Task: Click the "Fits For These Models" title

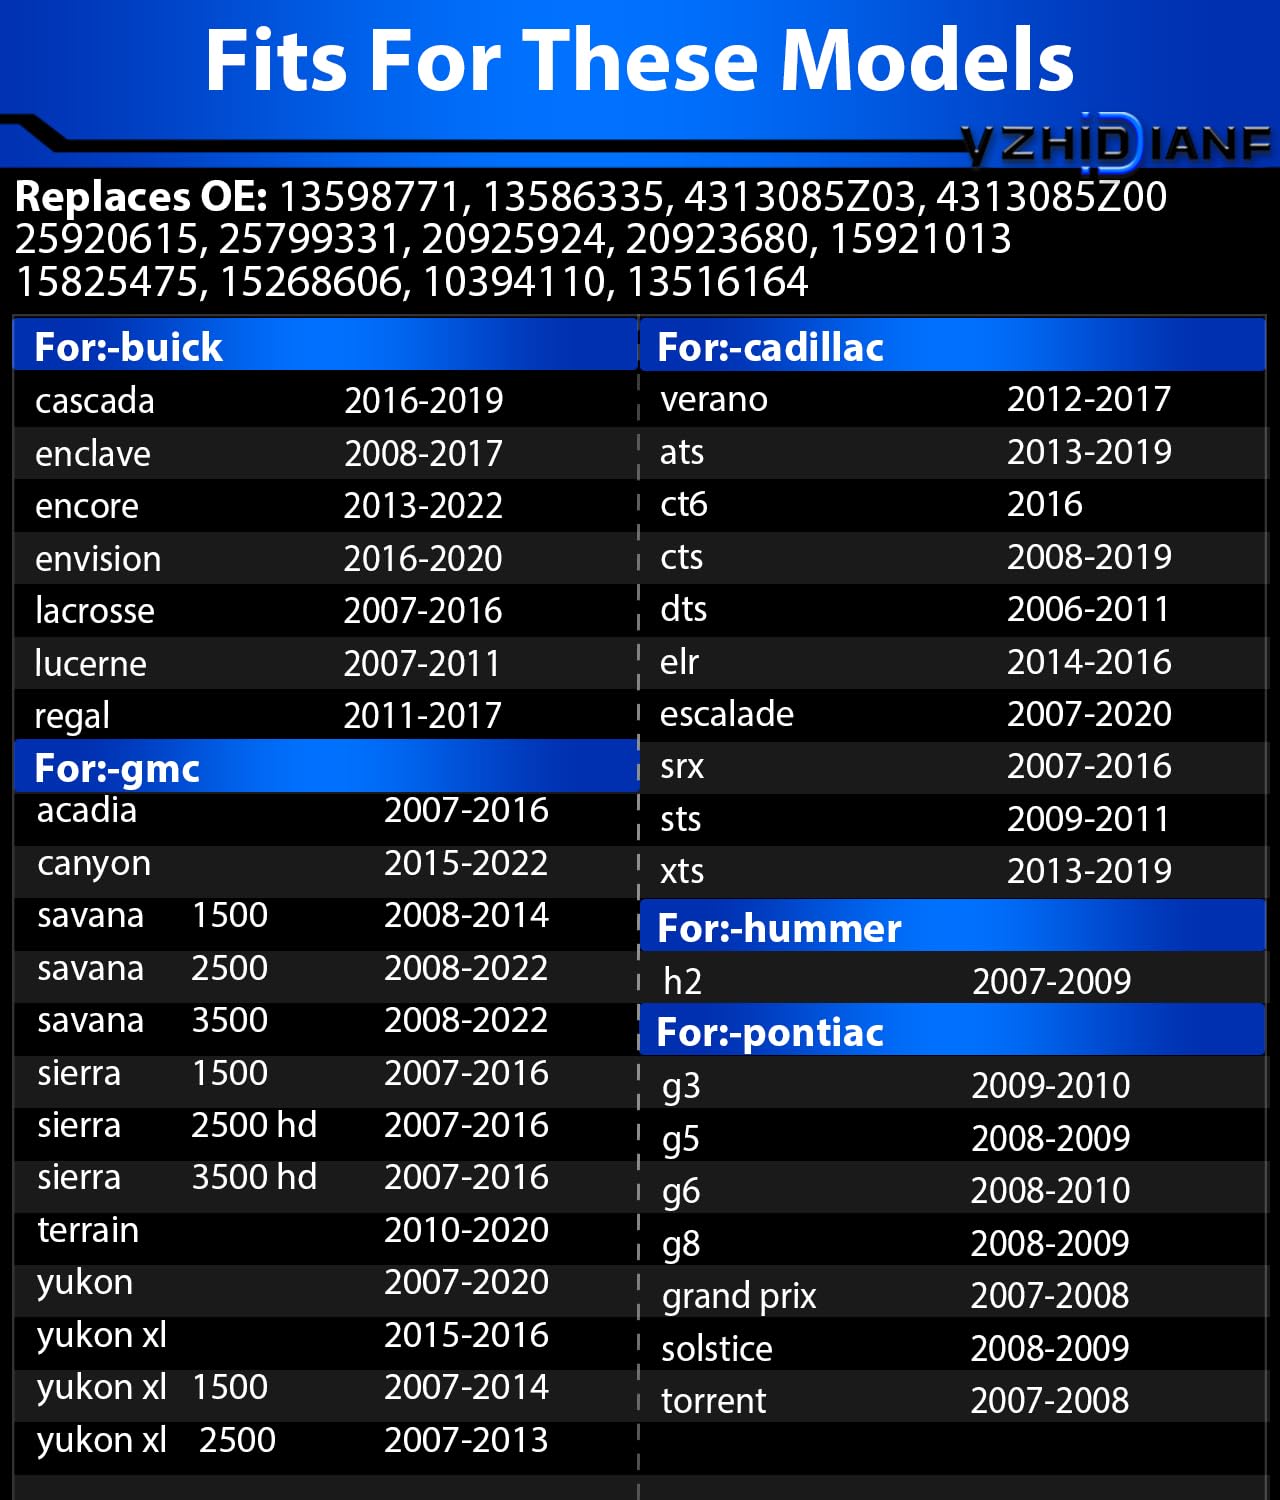Action: coord(639,60)
